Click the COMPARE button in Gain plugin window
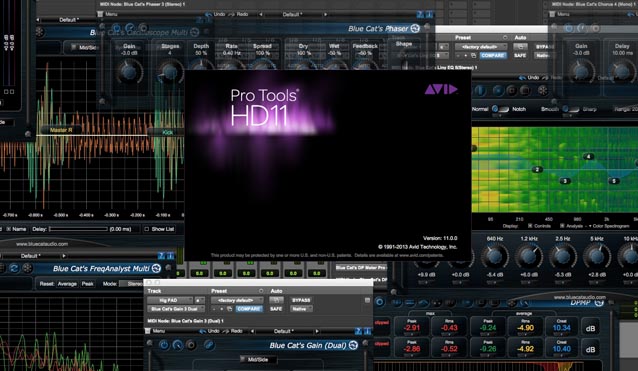The image size is (638, 371). [x=249, y=309]
